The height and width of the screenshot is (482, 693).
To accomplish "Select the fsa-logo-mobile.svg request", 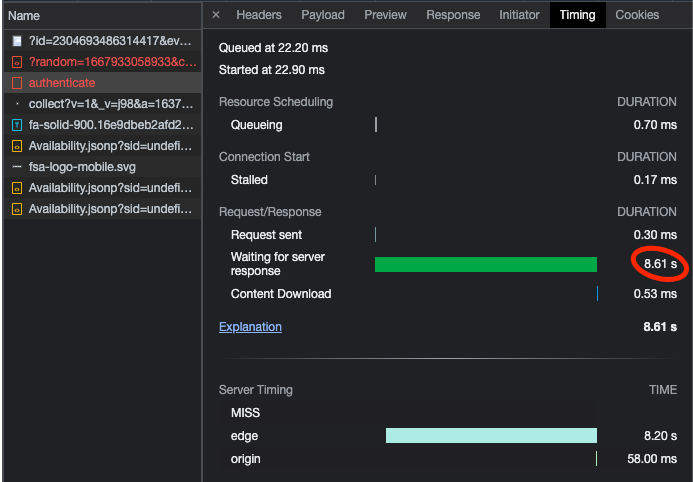I will pos(102,167).
